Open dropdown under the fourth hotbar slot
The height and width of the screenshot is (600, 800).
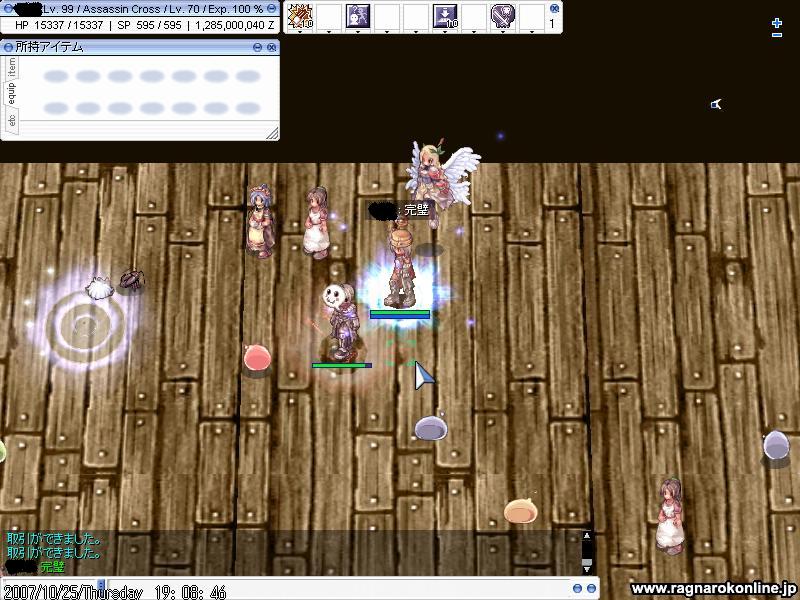[x=387, y=32]
